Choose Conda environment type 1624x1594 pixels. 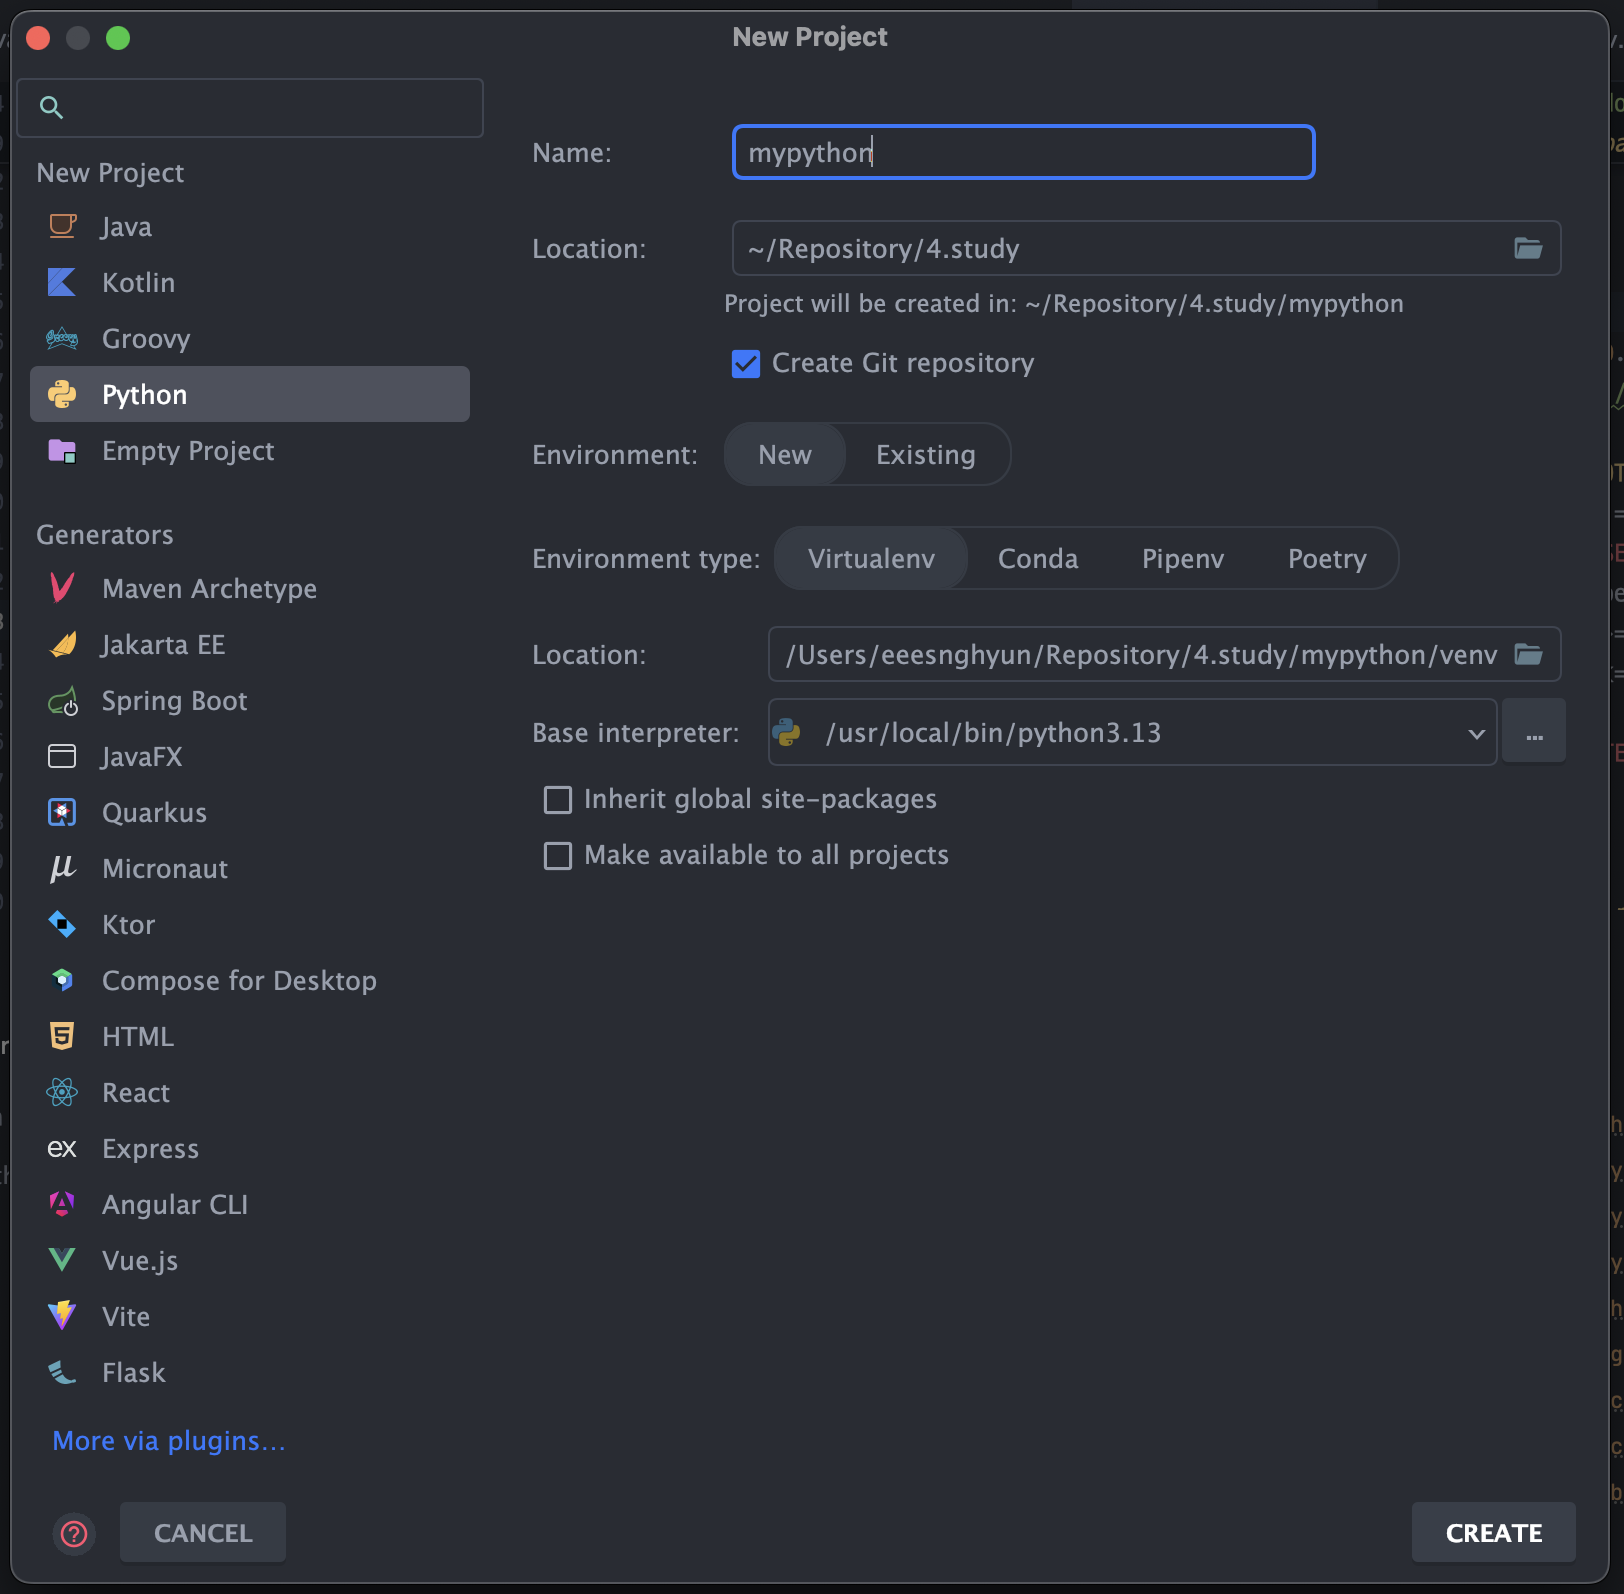[1038, 558]
